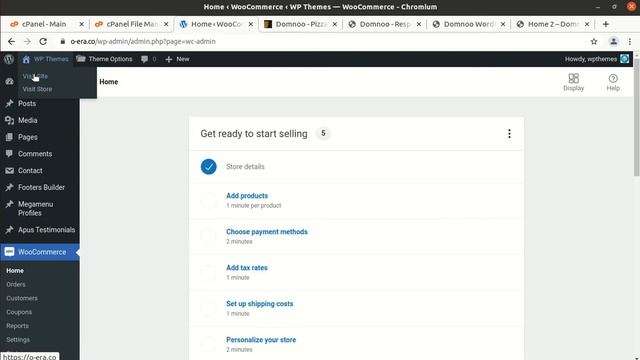Click the Apus Testimonials pin icon
640x360 pixels.
point(9,230)
